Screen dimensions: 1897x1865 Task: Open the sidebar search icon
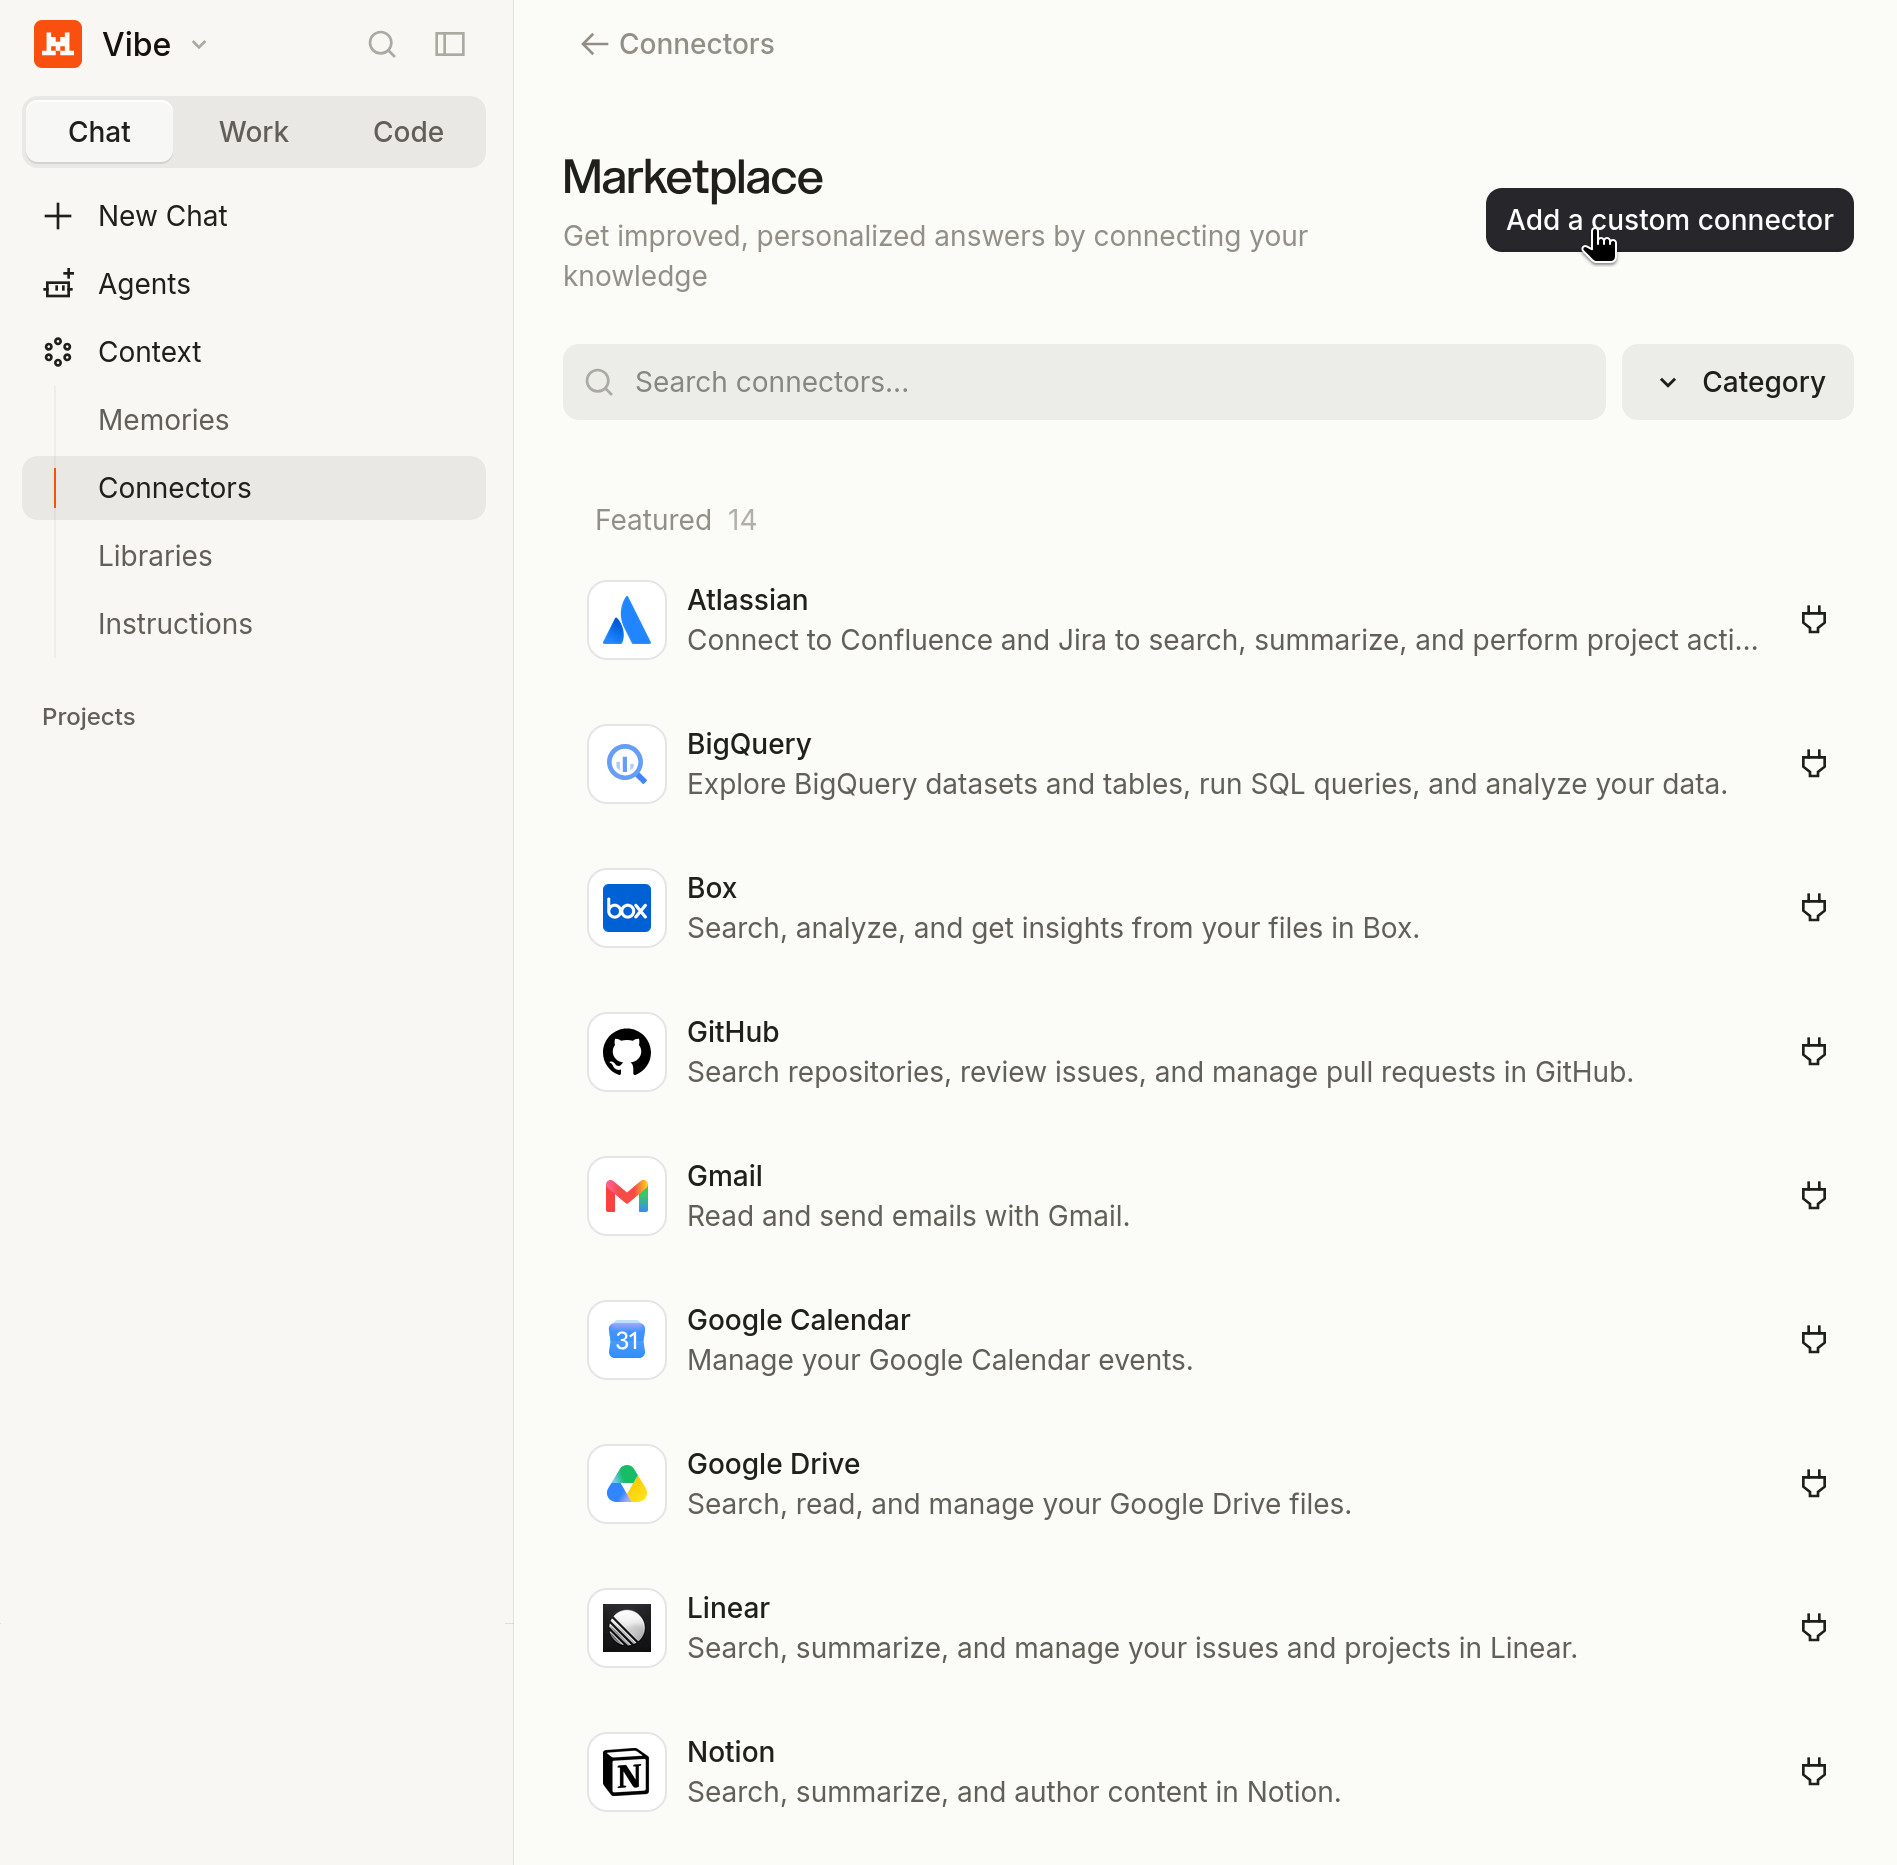[382, 44]
